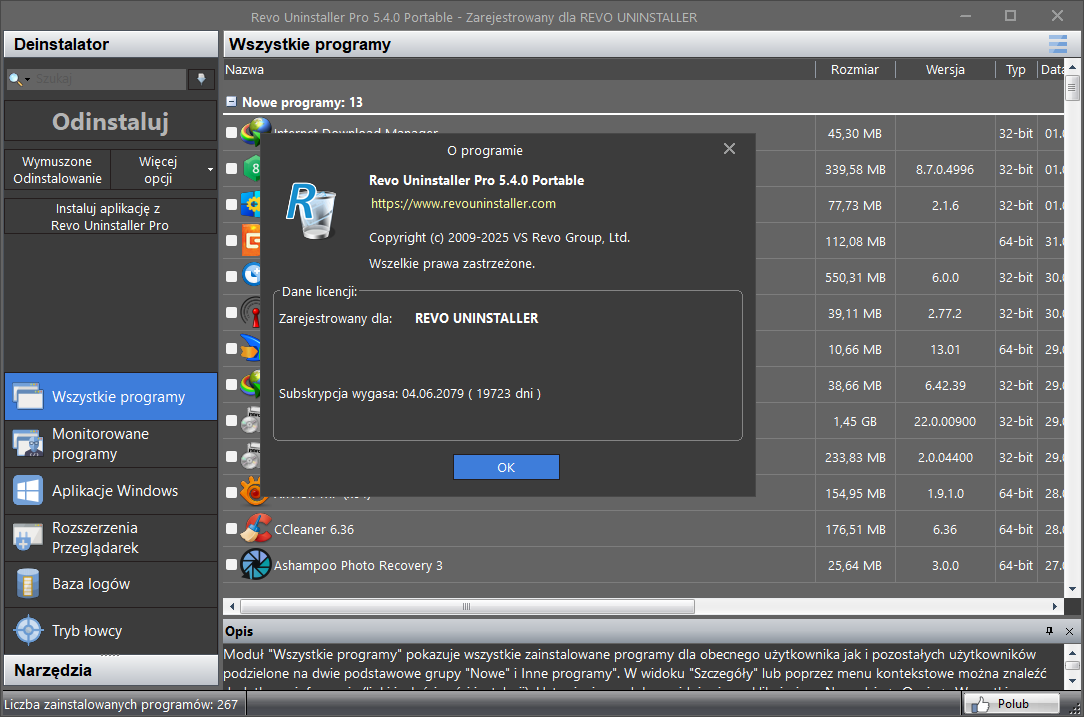Expand the Narzędzia section
This screenshot has height=717, width=1084.
pos(111,670)
